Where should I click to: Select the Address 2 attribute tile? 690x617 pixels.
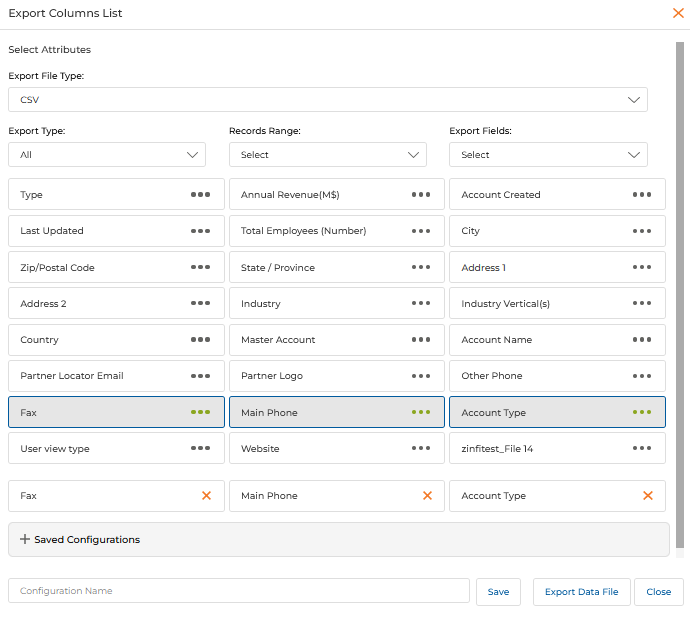click(116, 303)
